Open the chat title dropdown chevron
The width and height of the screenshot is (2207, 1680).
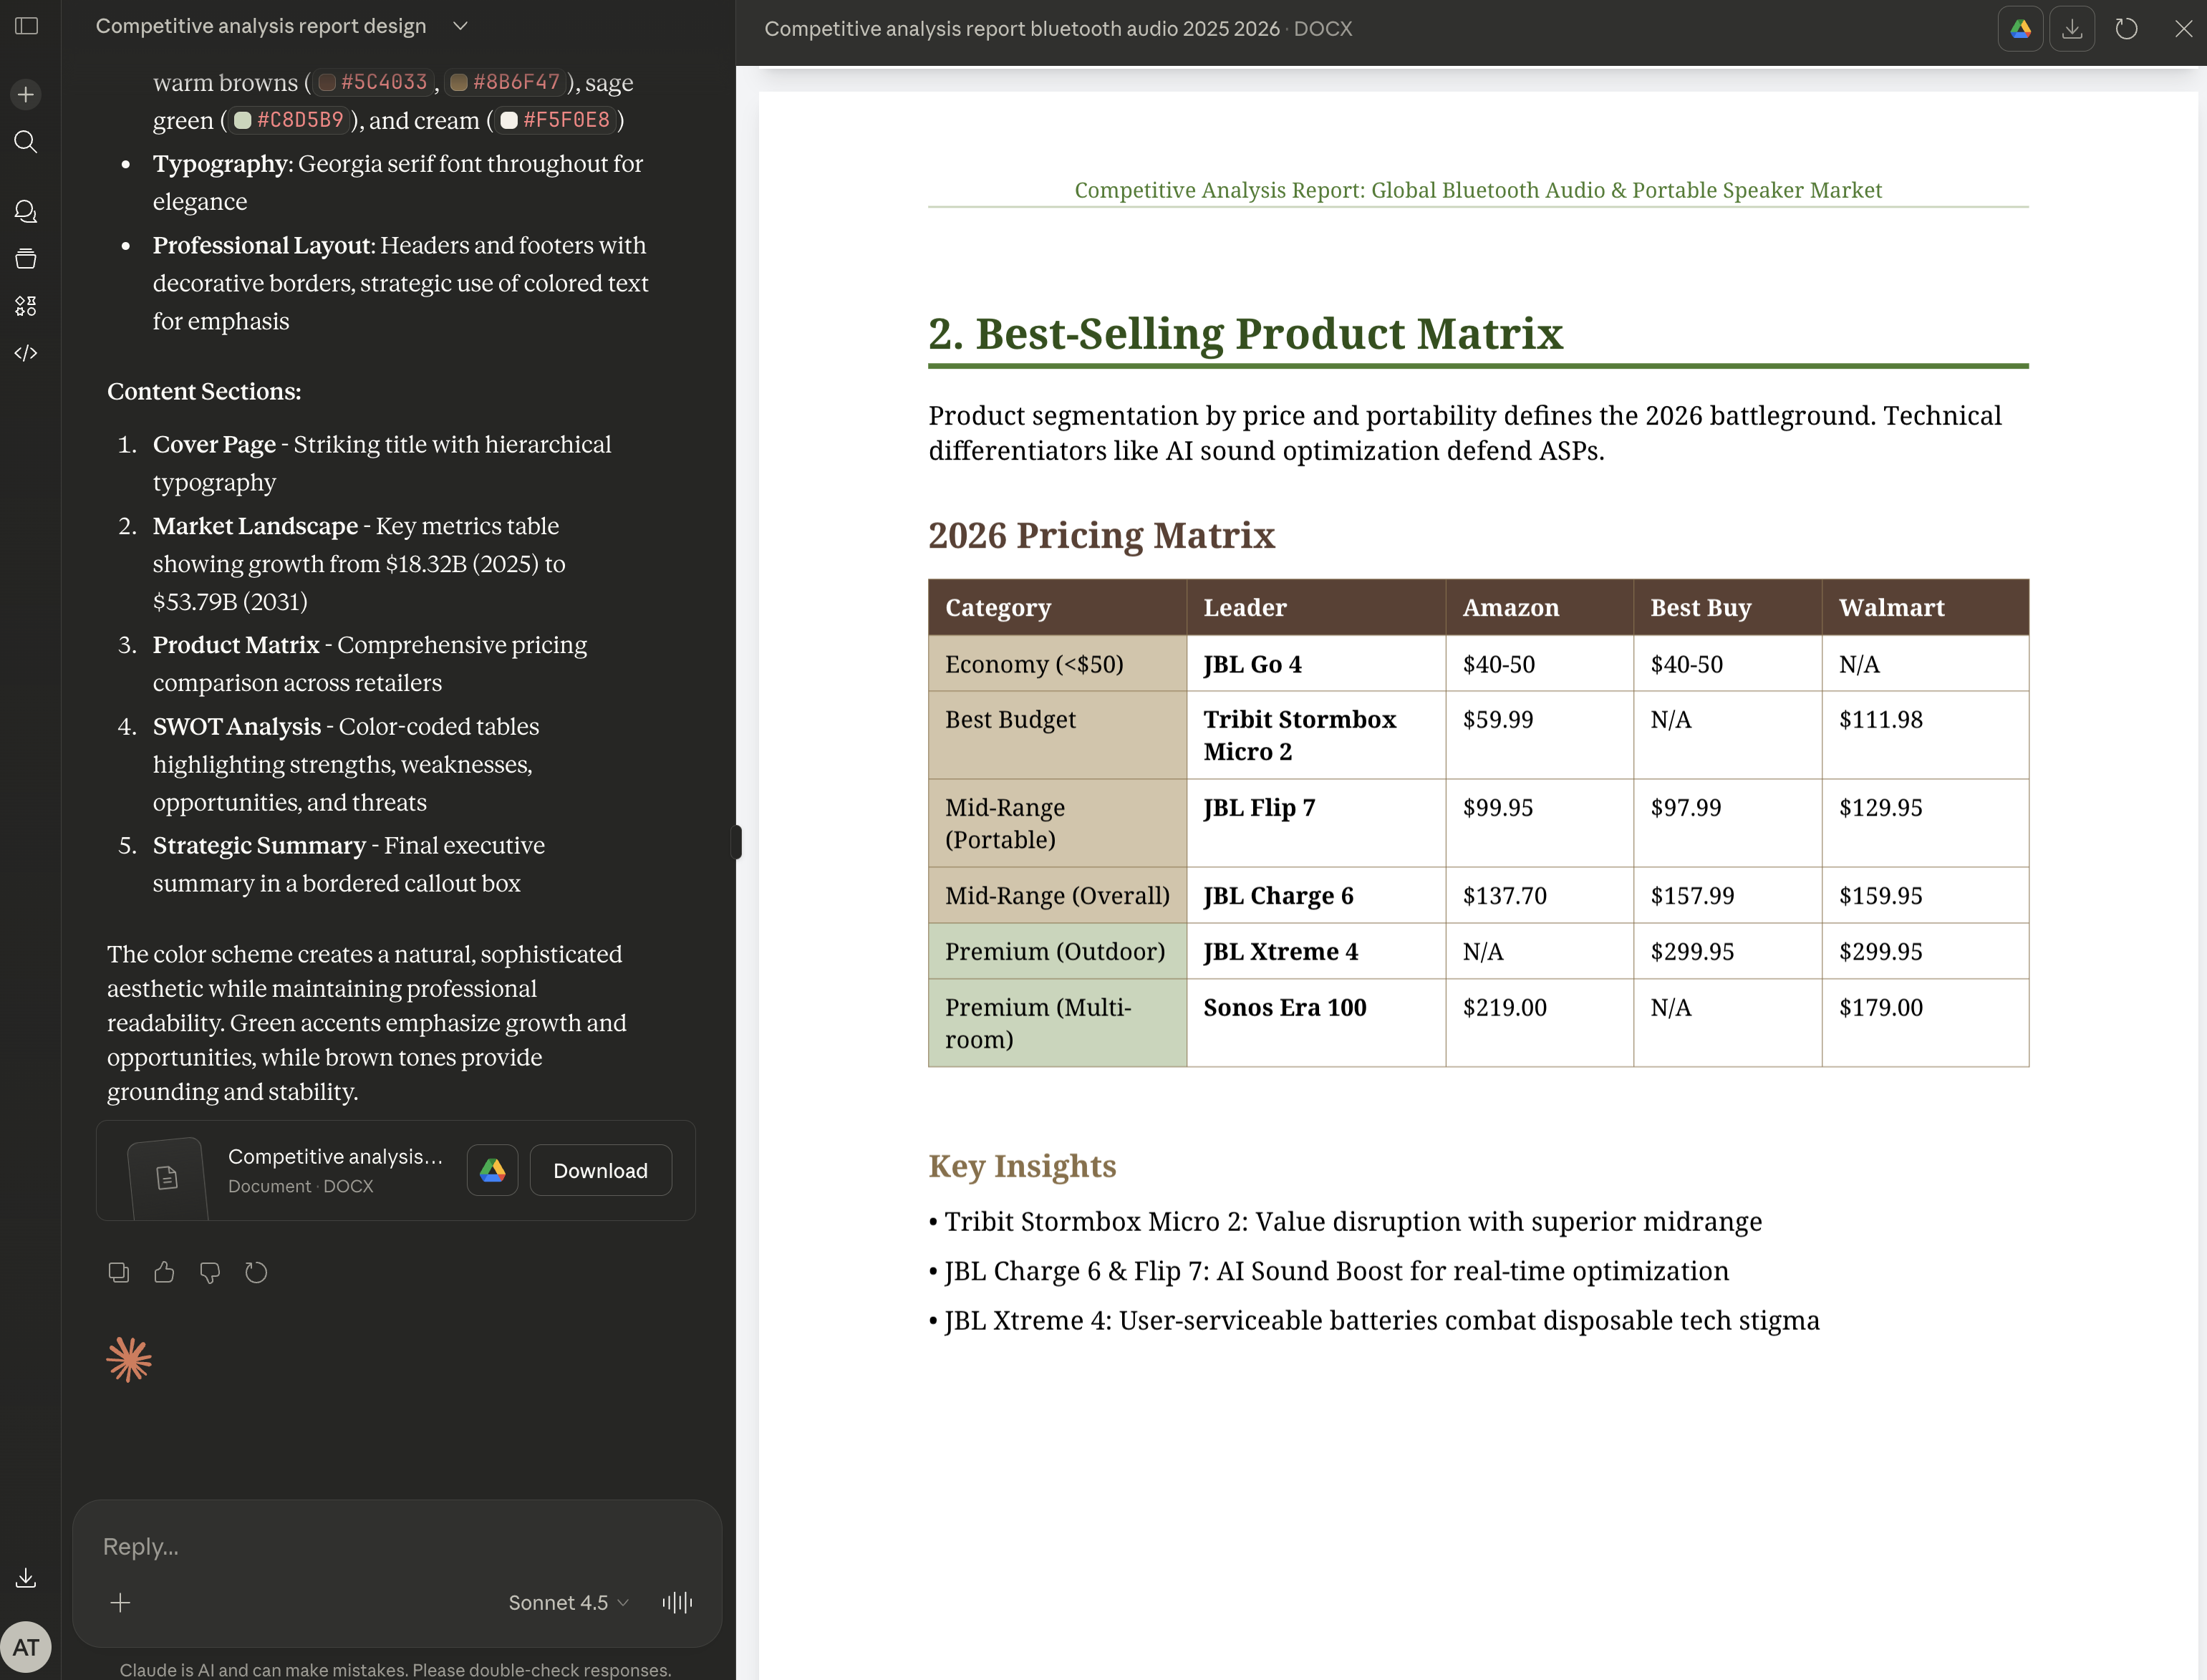460,26
